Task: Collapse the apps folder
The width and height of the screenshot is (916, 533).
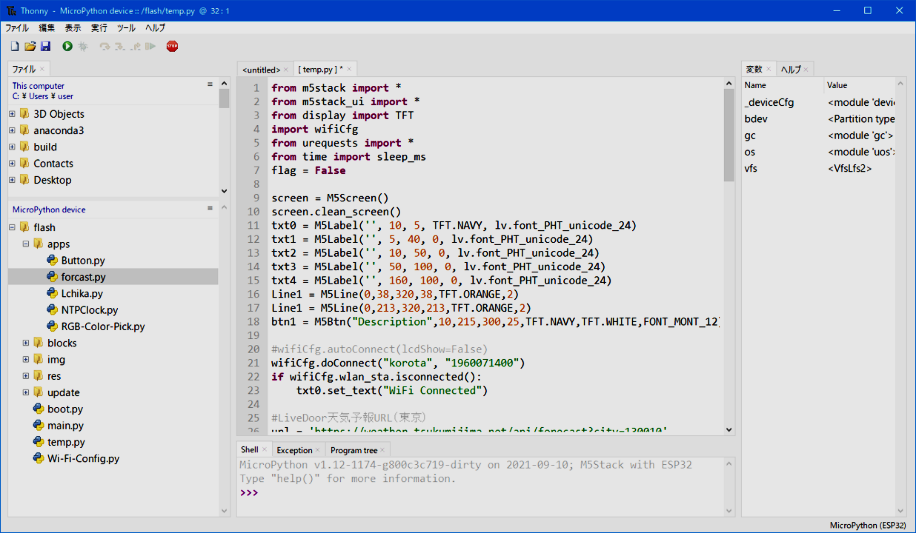Action: (x=25, y=244)
